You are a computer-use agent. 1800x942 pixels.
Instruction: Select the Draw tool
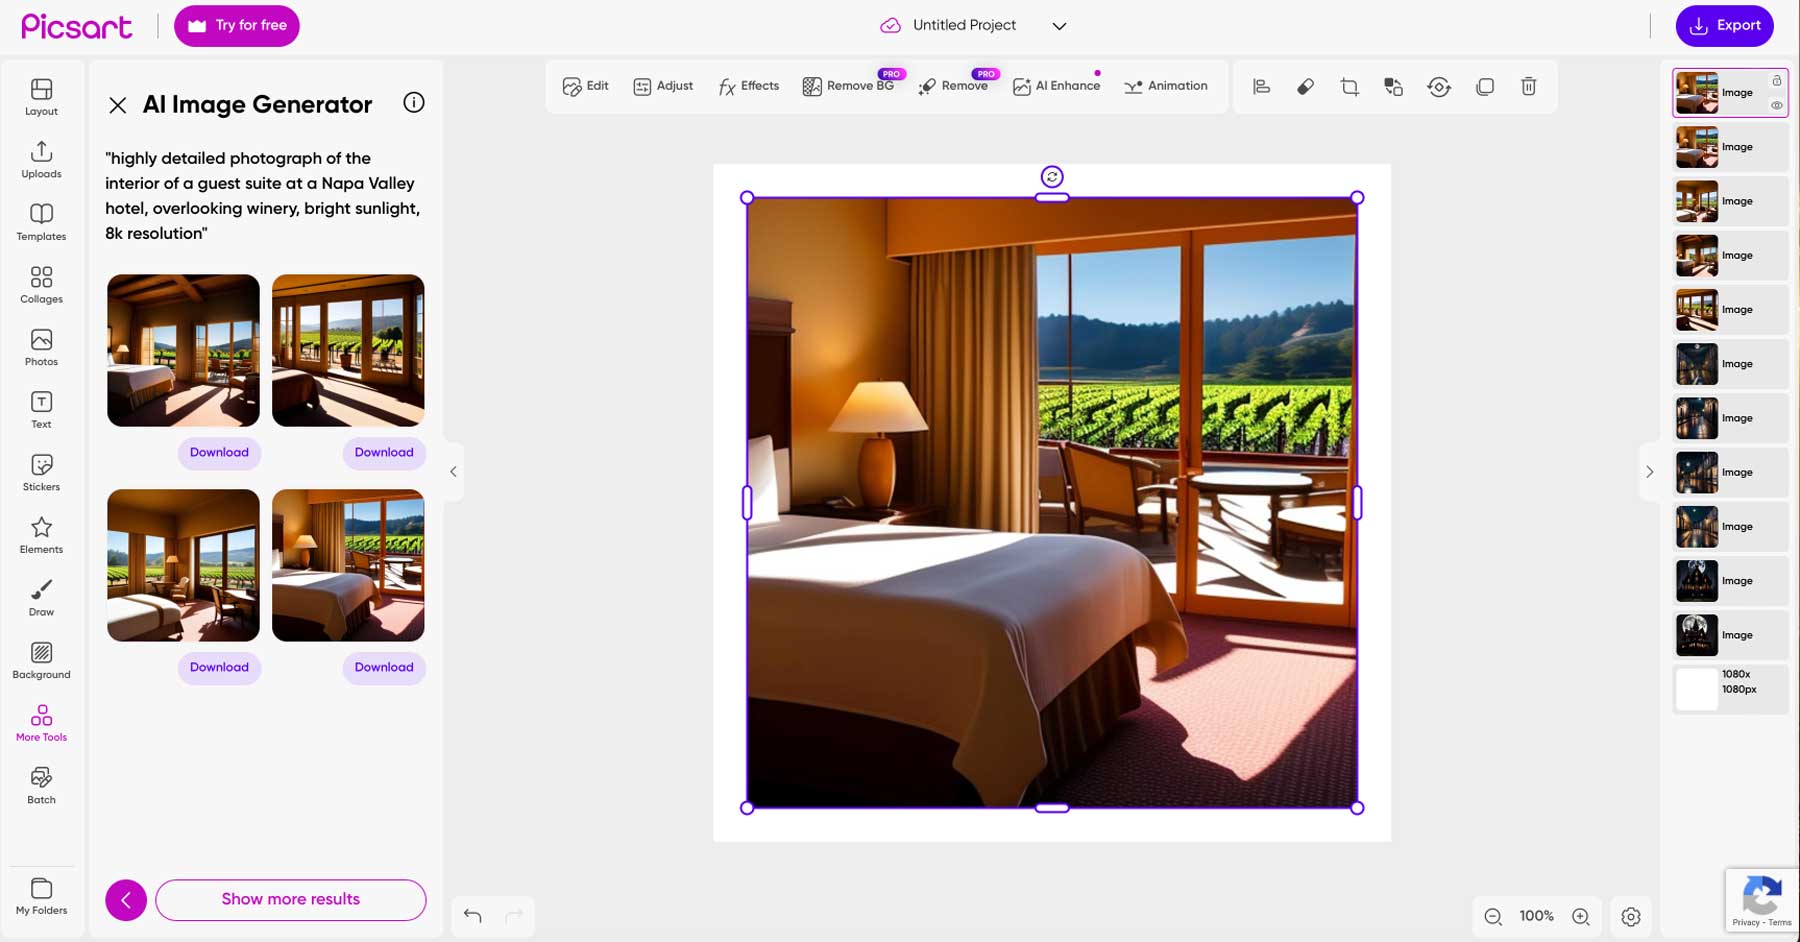(41, 596)
